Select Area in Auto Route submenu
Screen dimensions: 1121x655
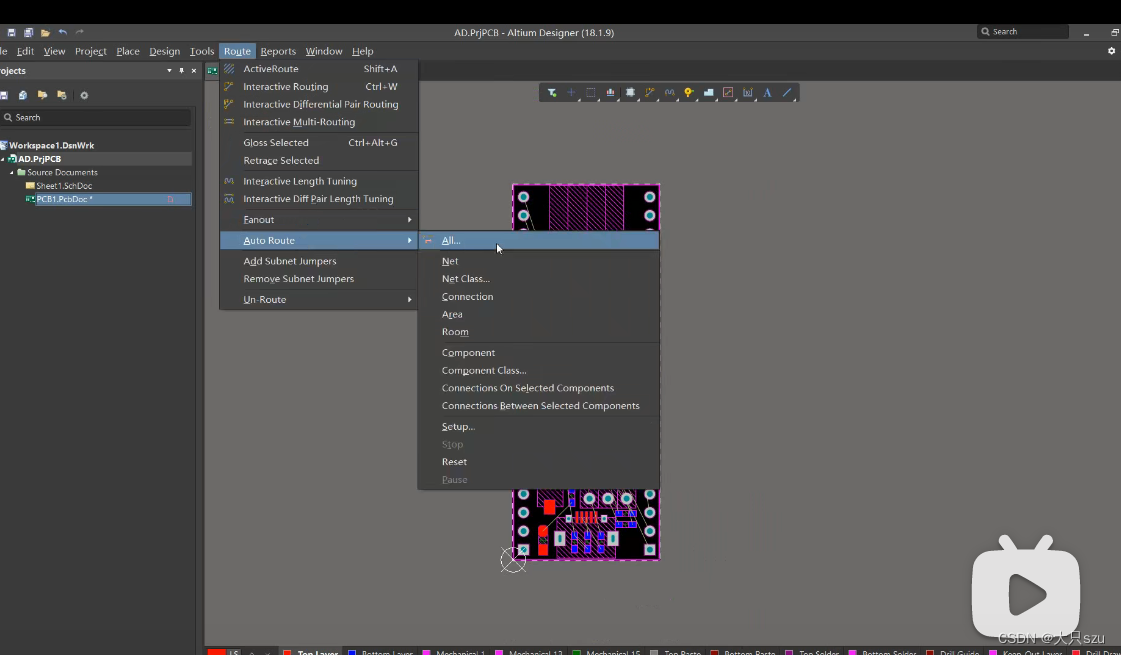538,314
